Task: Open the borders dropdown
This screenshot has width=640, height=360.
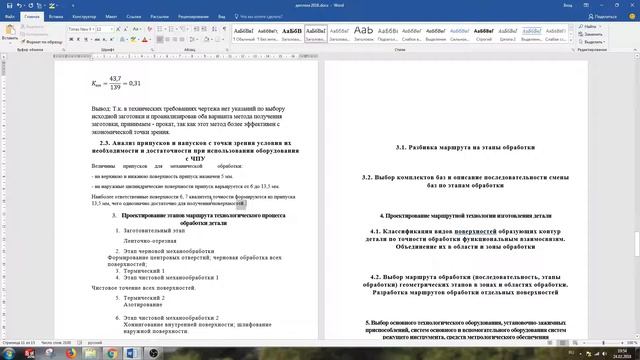Action: [223, 40]
